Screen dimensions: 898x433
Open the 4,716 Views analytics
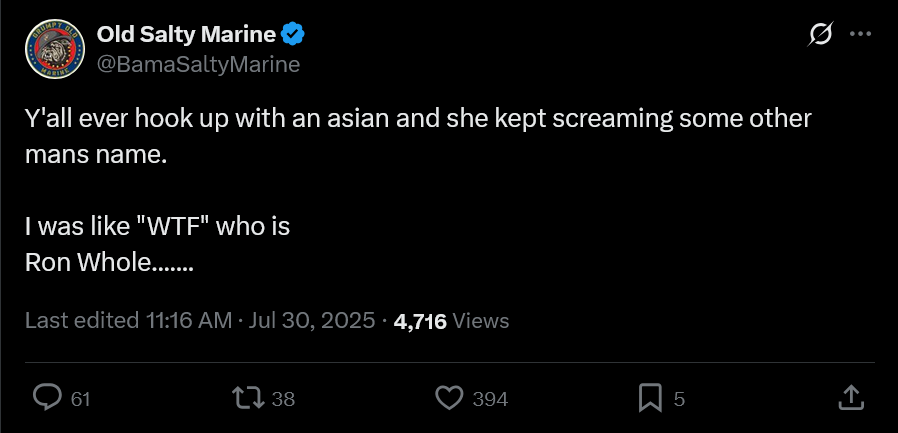[x=451, y=321]
